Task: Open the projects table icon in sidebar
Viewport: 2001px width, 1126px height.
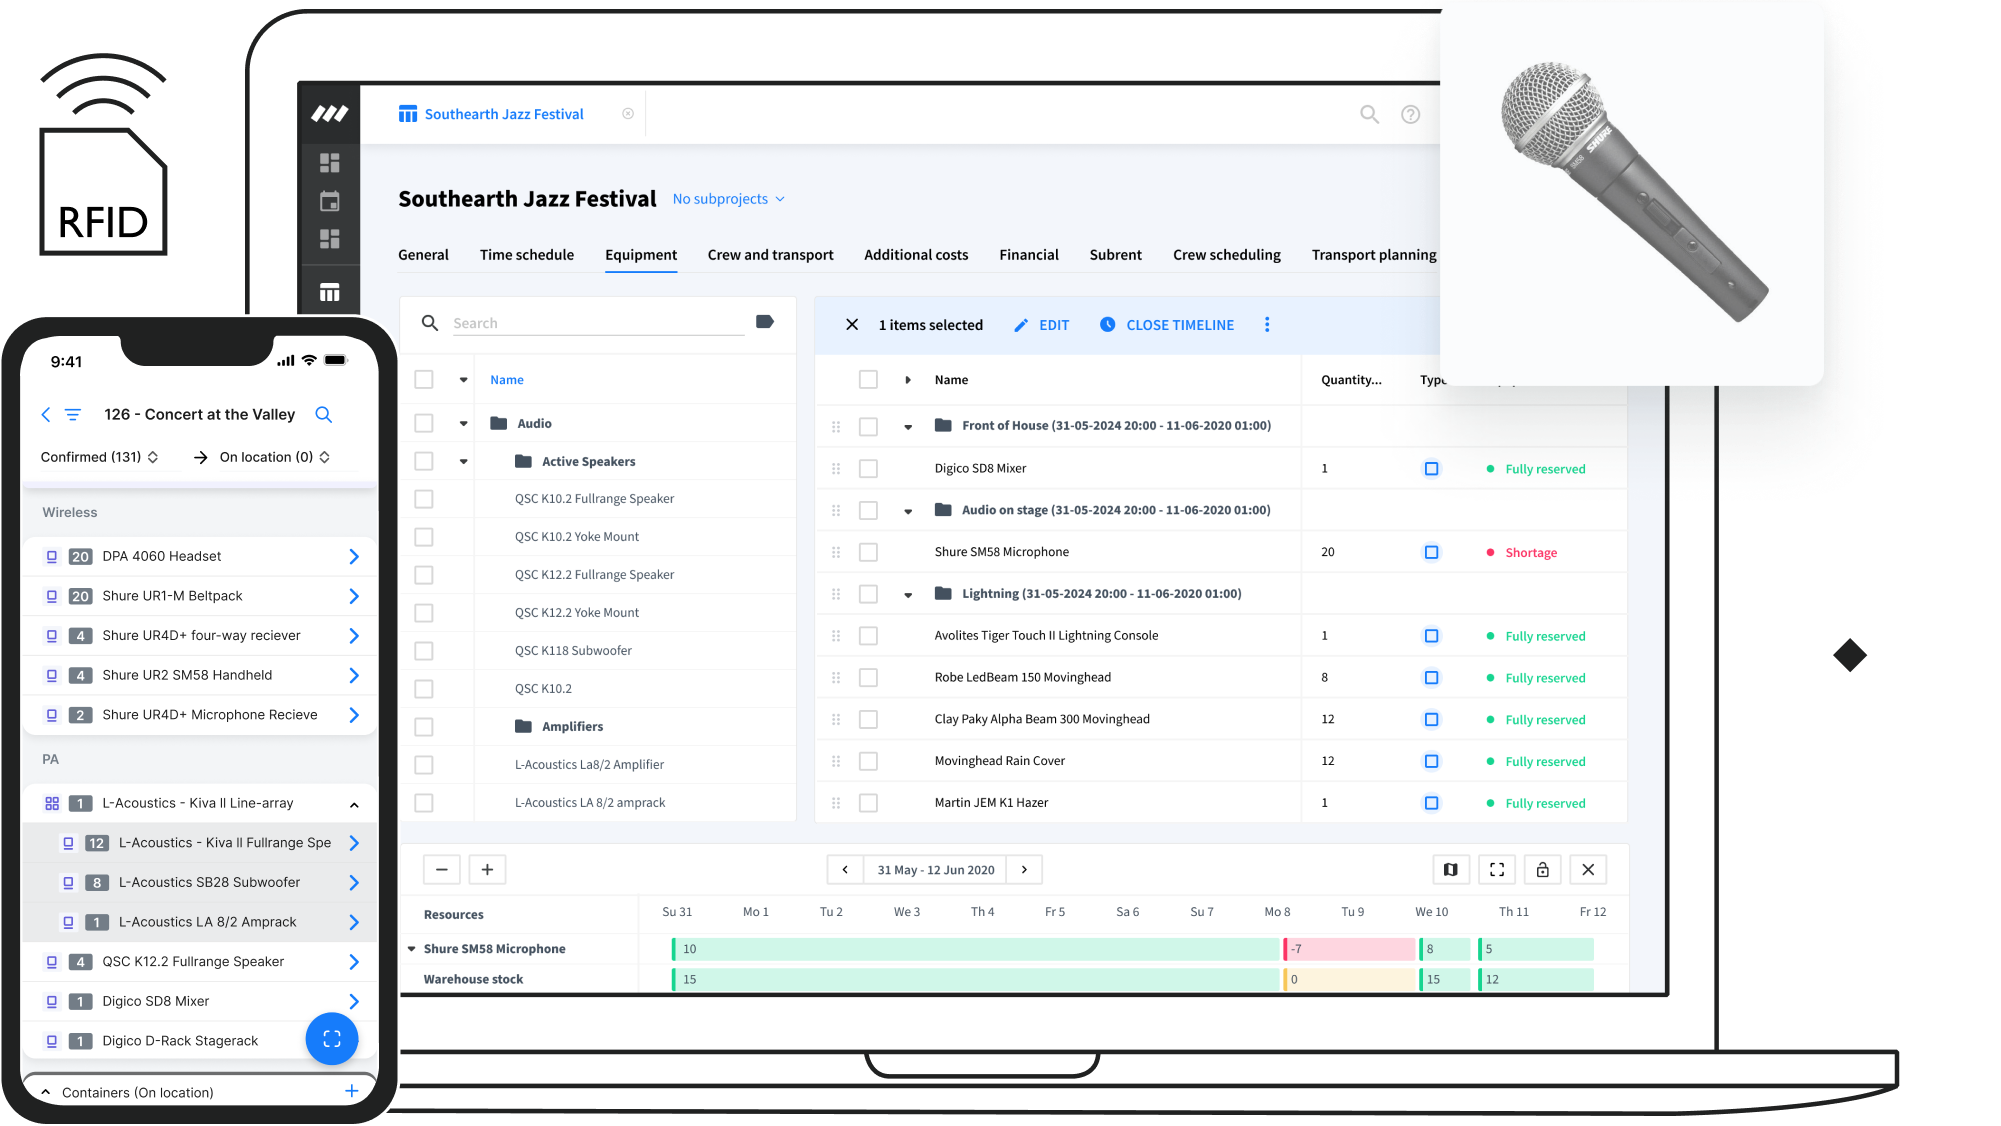Action: (329, 292)
